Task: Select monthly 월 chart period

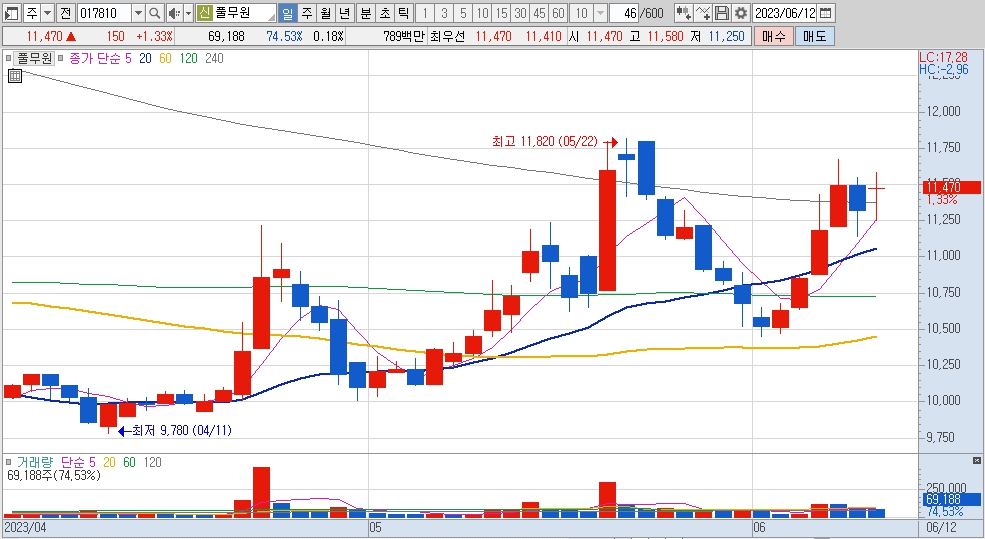Action: 325,13
